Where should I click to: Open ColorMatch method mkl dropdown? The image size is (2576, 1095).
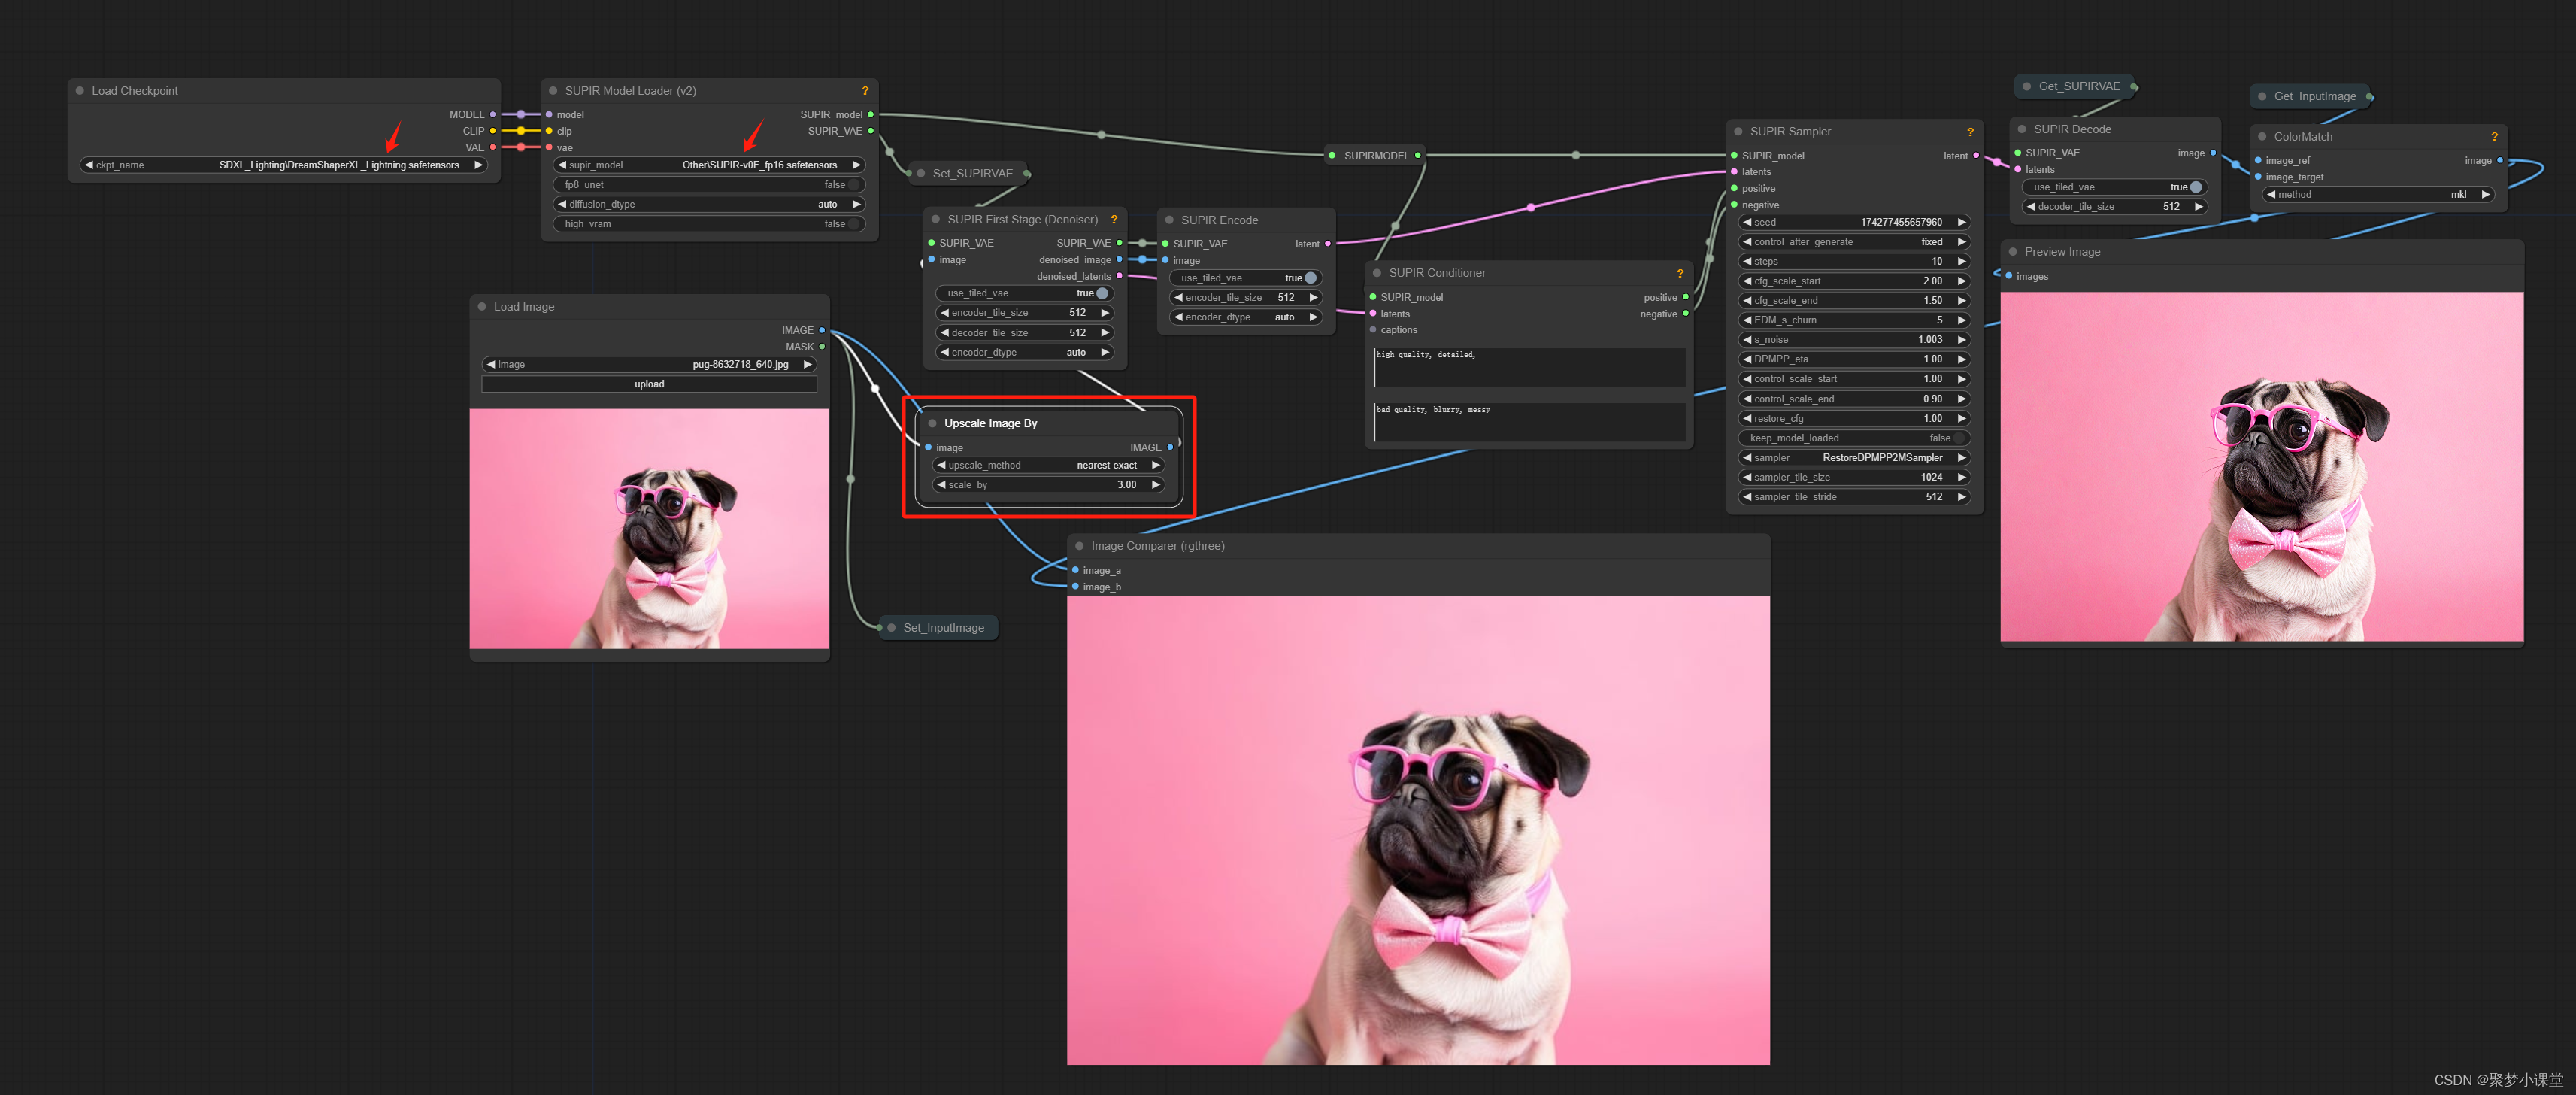pos(2378,195)
